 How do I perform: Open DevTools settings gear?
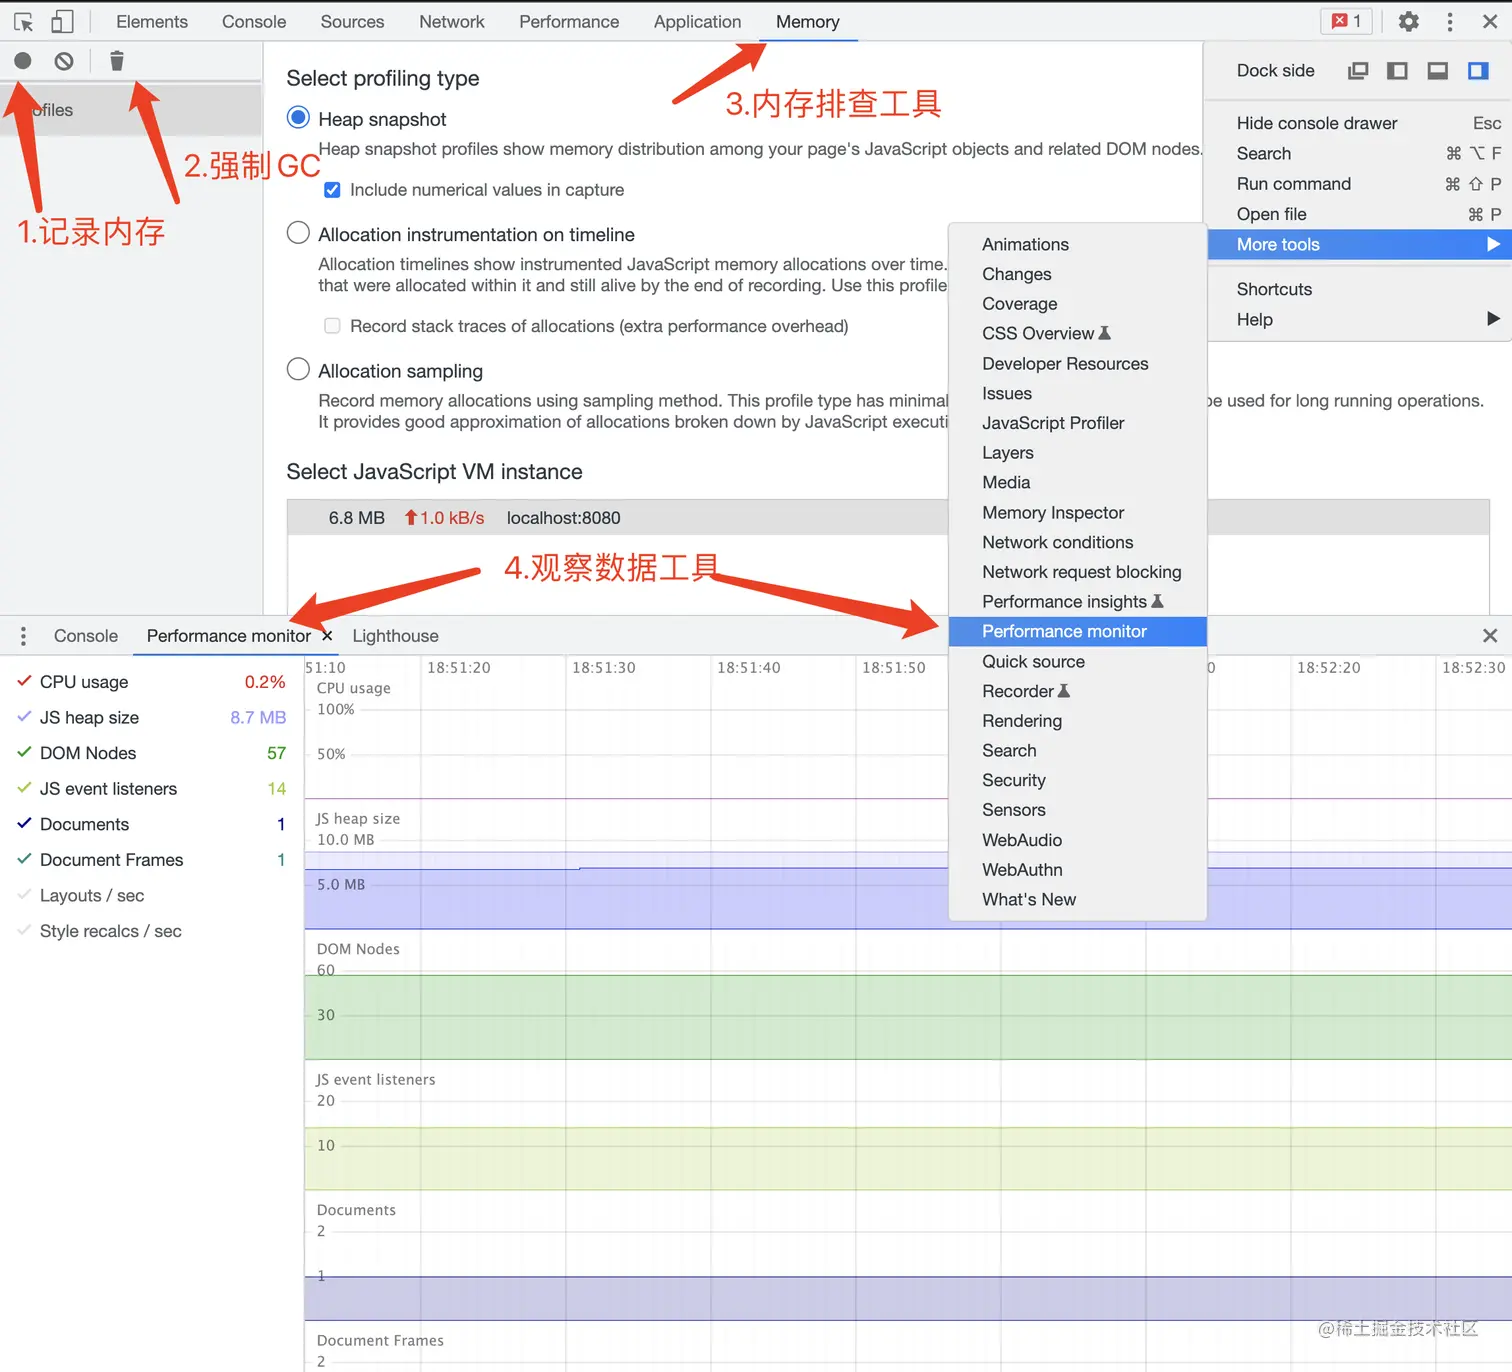pos(1408,21)
